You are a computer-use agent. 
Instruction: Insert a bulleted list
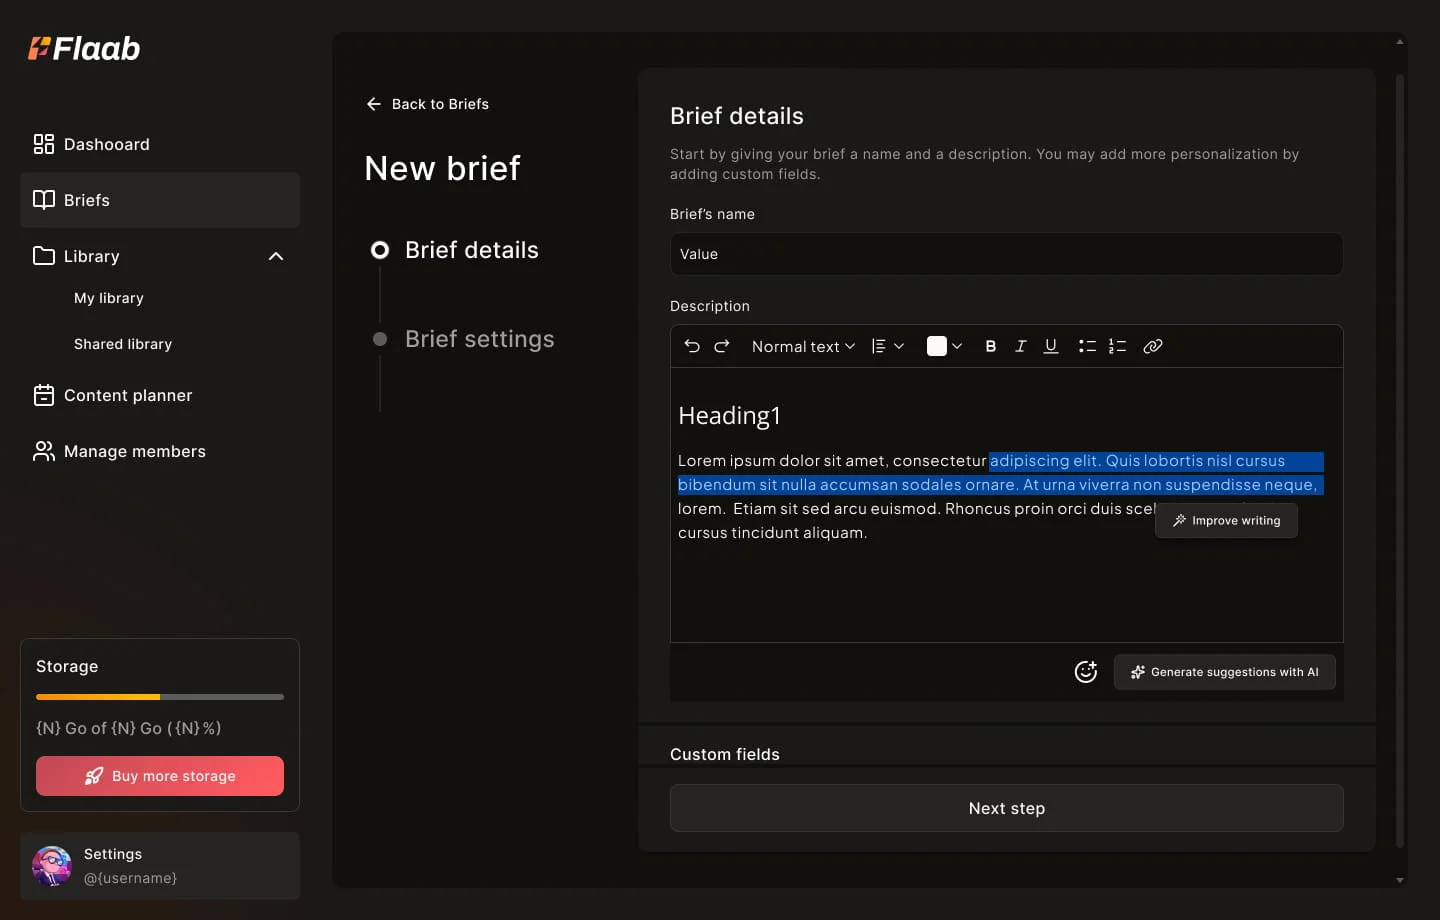pos(1087,346)
